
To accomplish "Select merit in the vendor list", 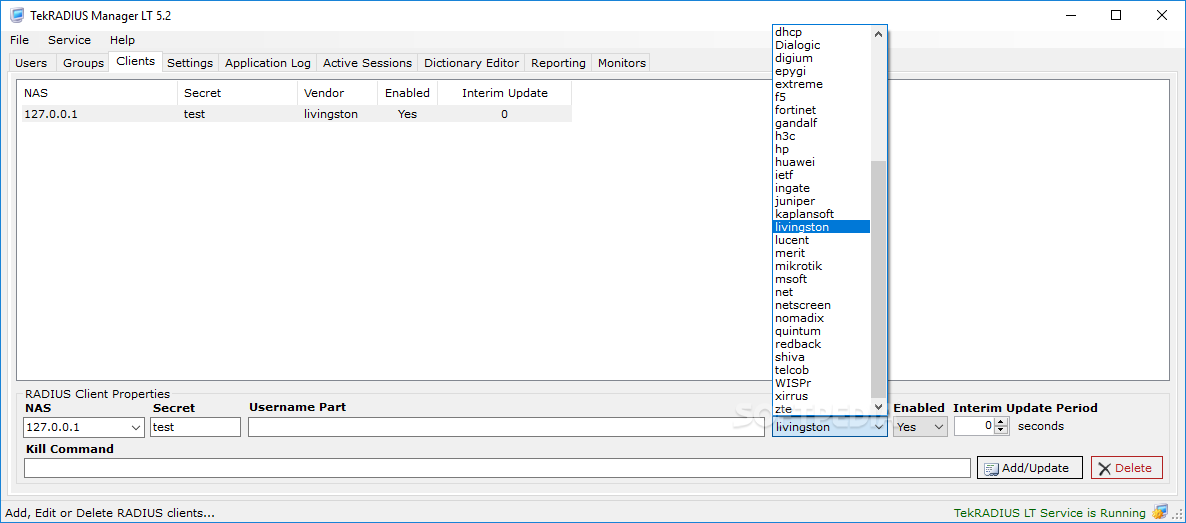I will pyautogui.click(x=821, y=253).
